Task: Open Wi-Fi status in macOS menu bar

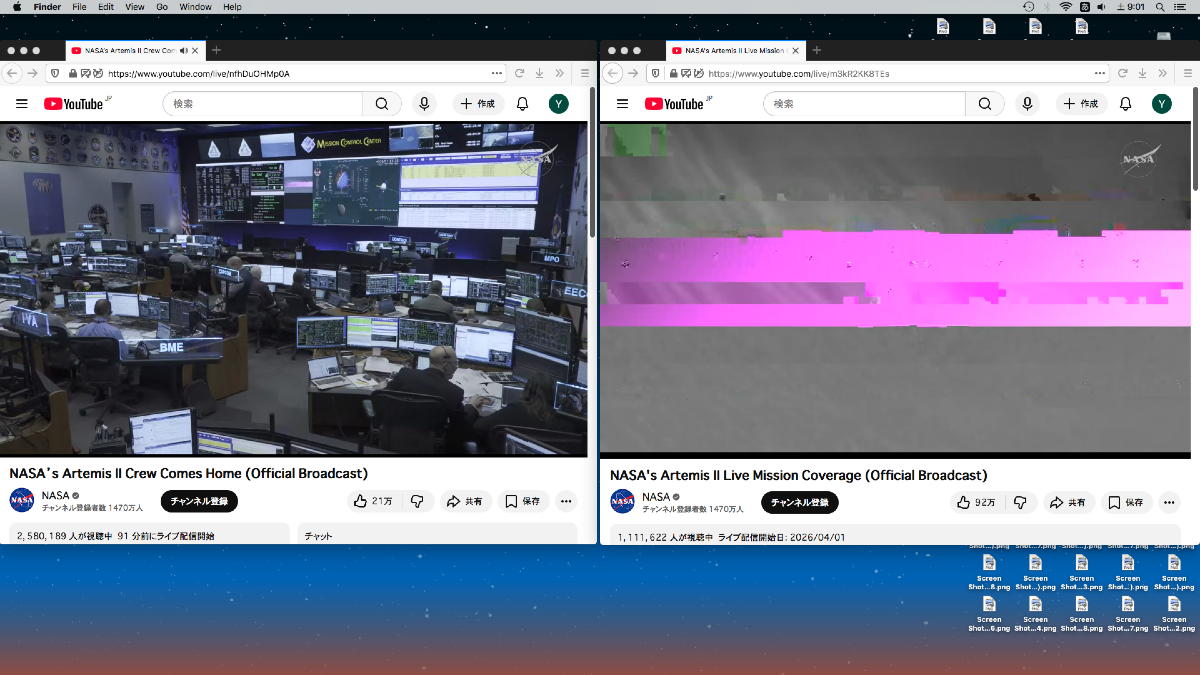Action: point(1066,7)
